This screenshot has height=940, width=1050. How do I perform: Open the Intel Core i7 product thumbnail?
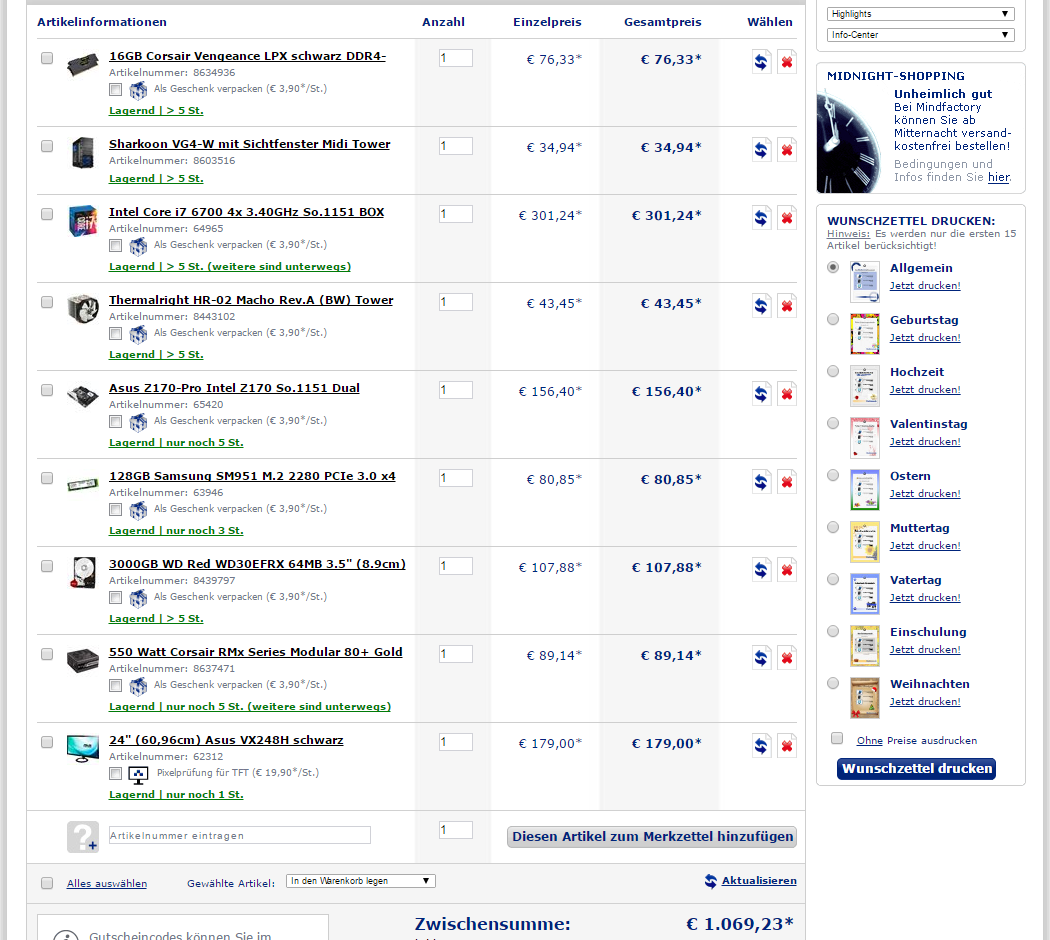tap(83, 220)
